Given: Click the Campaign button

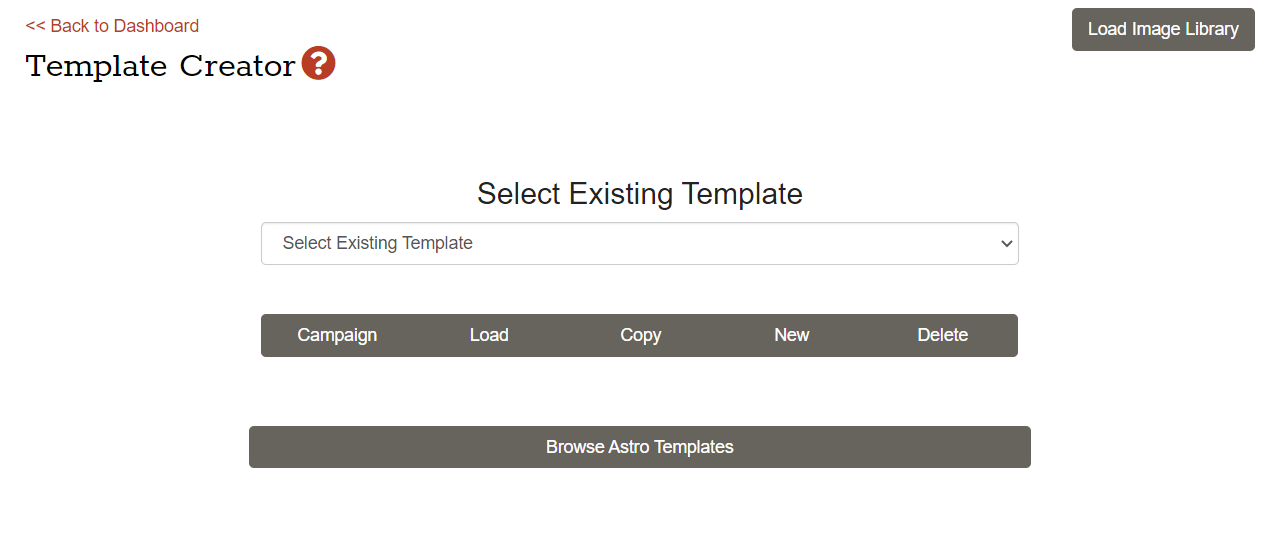Looking at the screenshot, I should click(x=337, y=335).
